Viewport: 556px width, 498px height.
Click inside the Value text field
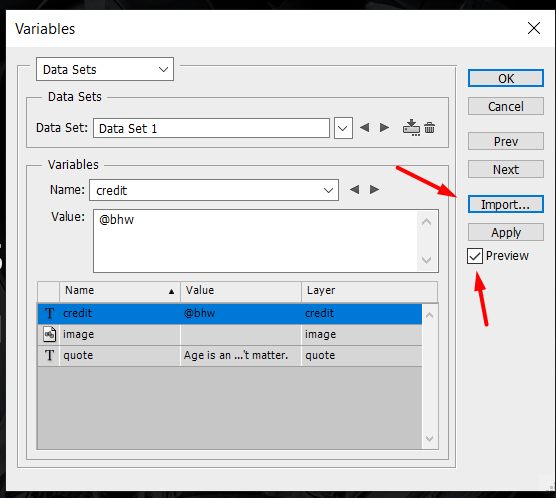pos(255,241)
